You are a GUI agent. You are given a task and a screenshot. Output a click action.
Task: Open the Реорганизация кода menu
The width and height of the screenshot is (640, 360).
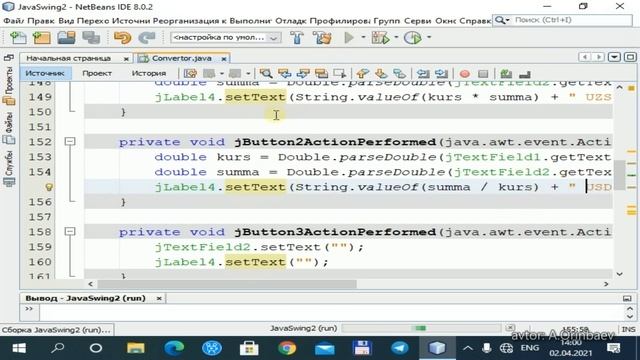[189, 20]
